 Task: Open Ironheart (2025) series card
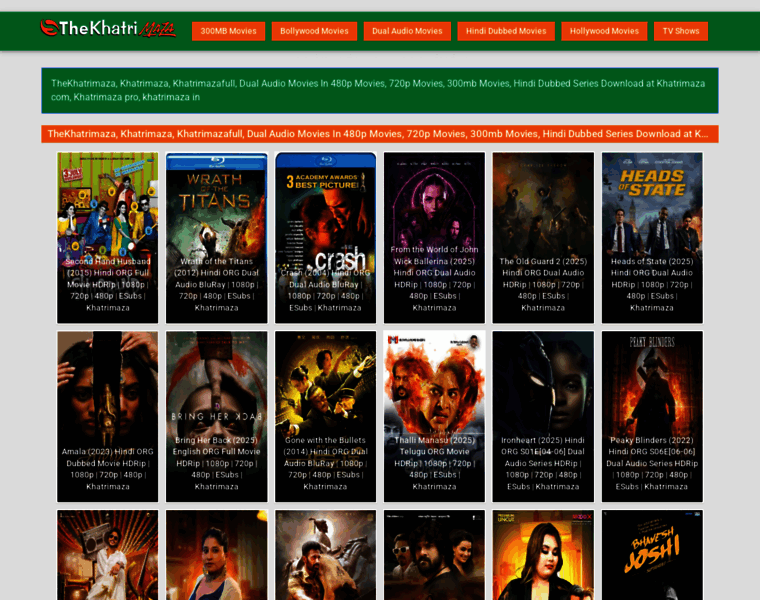coord(543,416)
